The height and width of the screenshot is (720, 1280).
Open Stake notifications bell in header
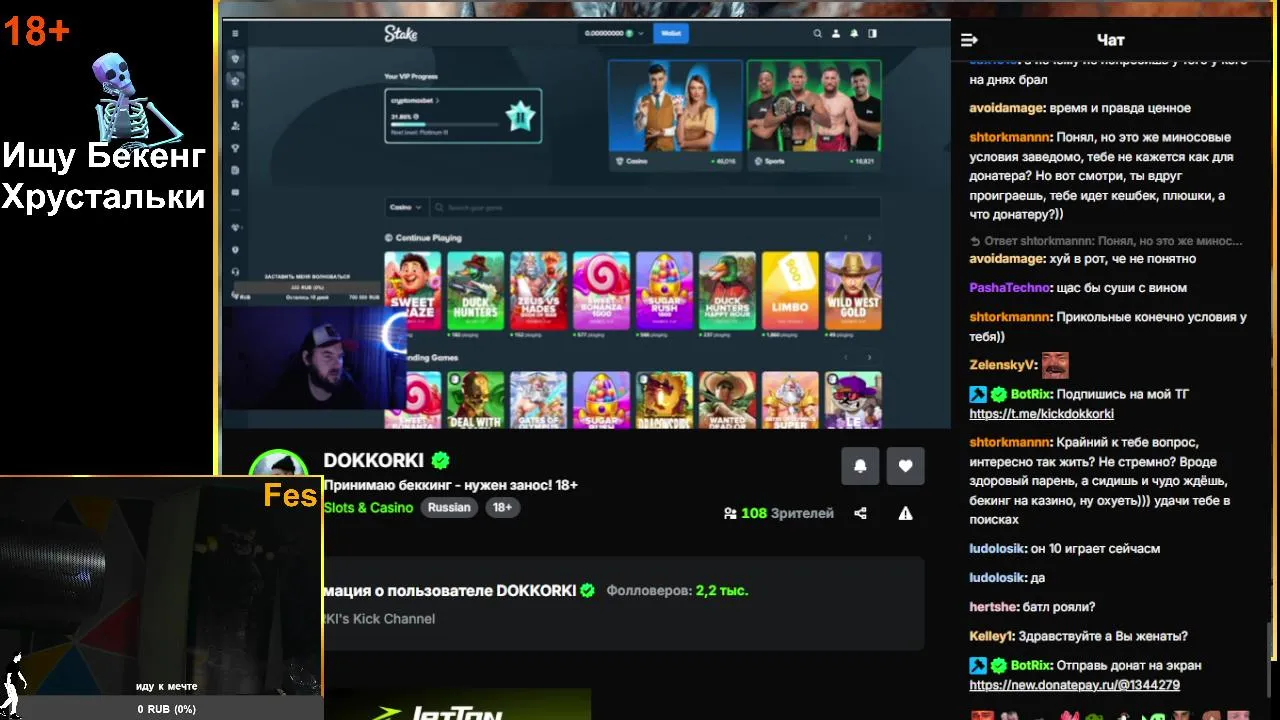(854, 33)
